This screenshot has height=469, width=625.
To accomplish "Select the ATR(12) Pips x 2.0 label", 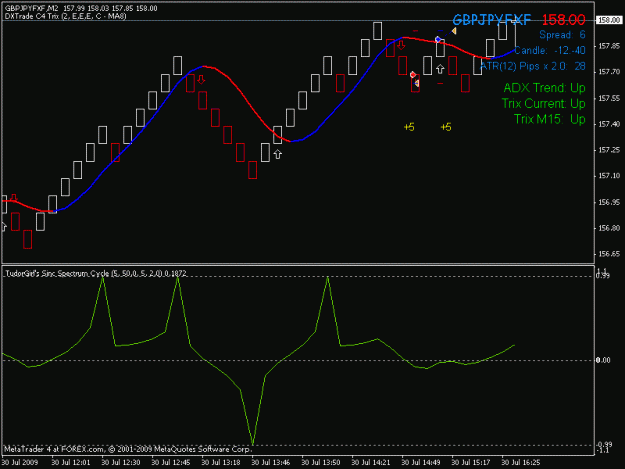I will (533, 66).
